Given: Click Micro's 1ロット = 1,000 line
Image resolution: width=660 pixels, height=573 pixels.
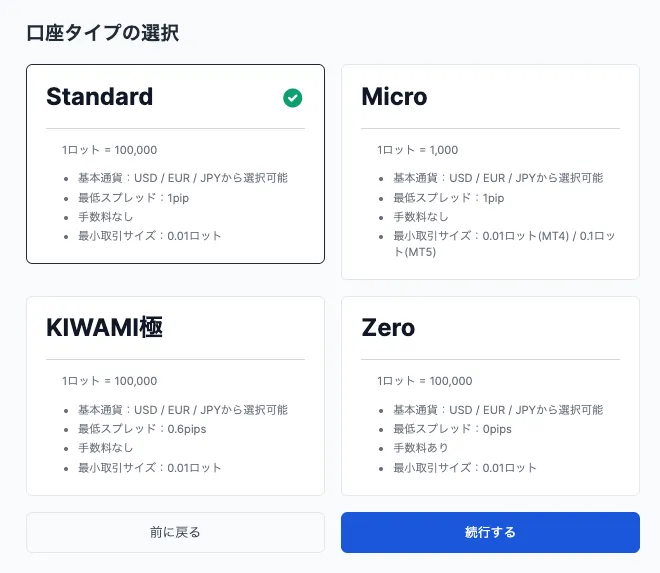Looking at the screenshot, I should pyautogui.click(x=417, y=150).
